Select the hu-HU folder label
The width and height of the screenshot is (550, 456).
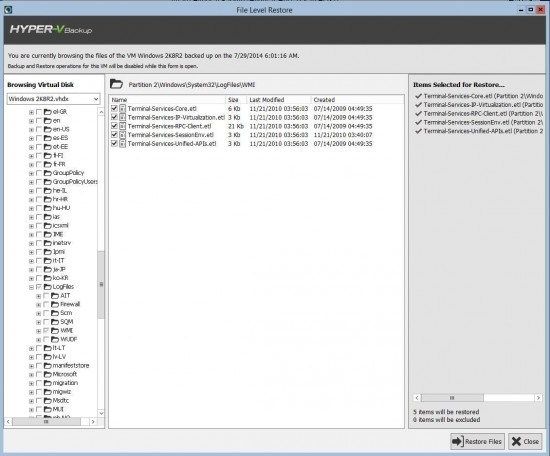tap(61, 208)
